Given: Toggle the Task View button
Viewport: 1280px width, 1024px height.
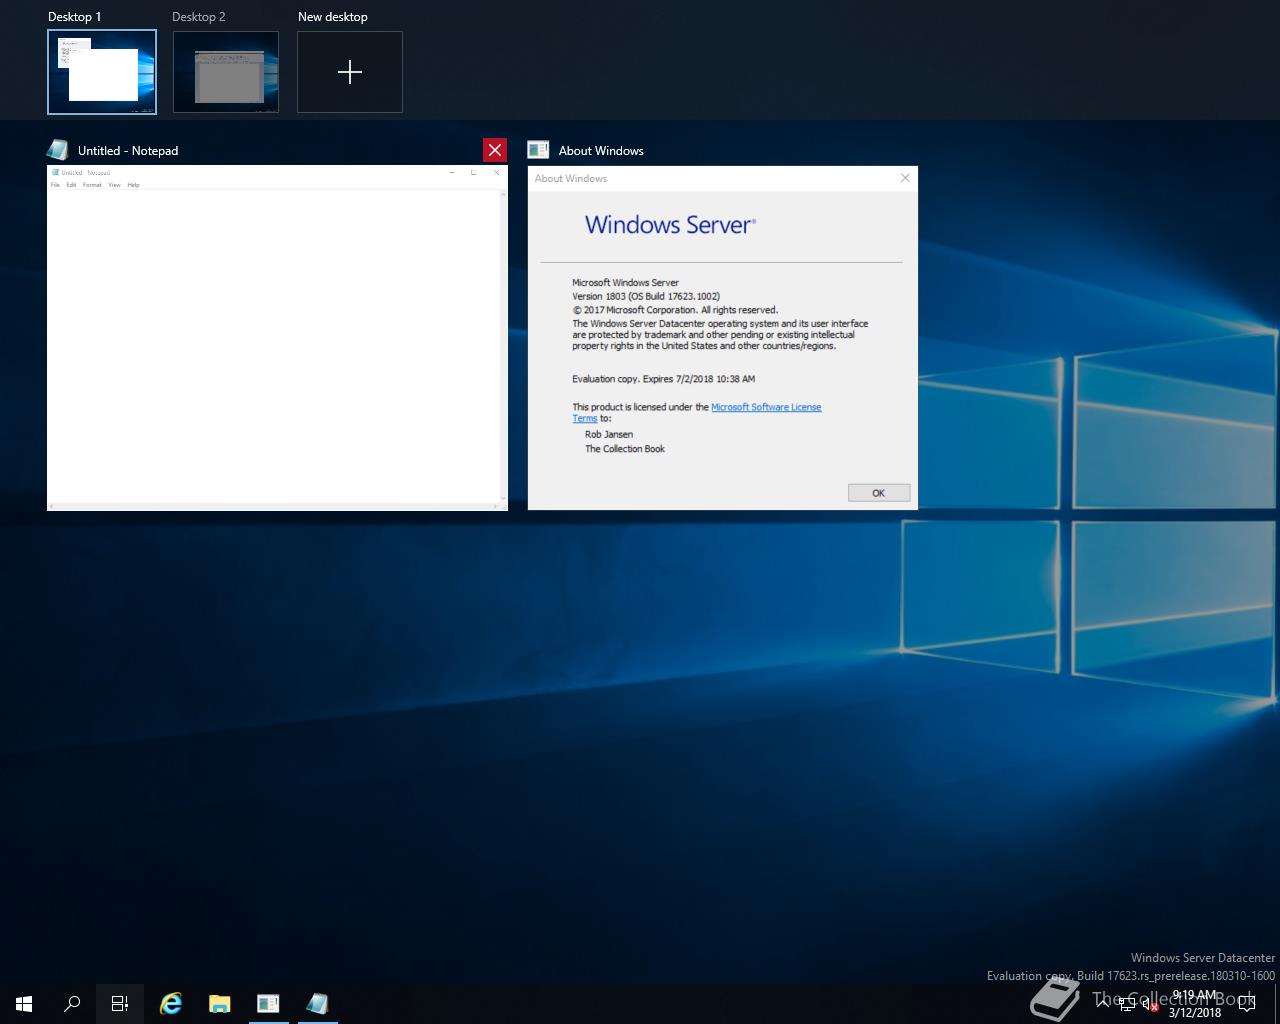Looking at the screenshot, I should [x=120, y=1004].
